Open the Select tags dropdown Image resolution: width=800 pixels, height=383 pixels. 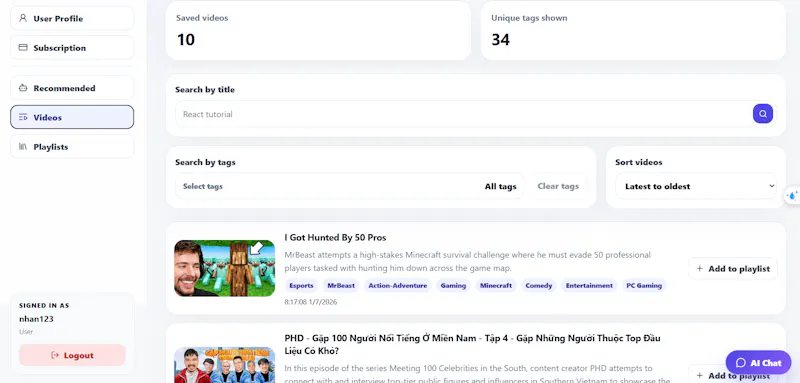point(349,186)
